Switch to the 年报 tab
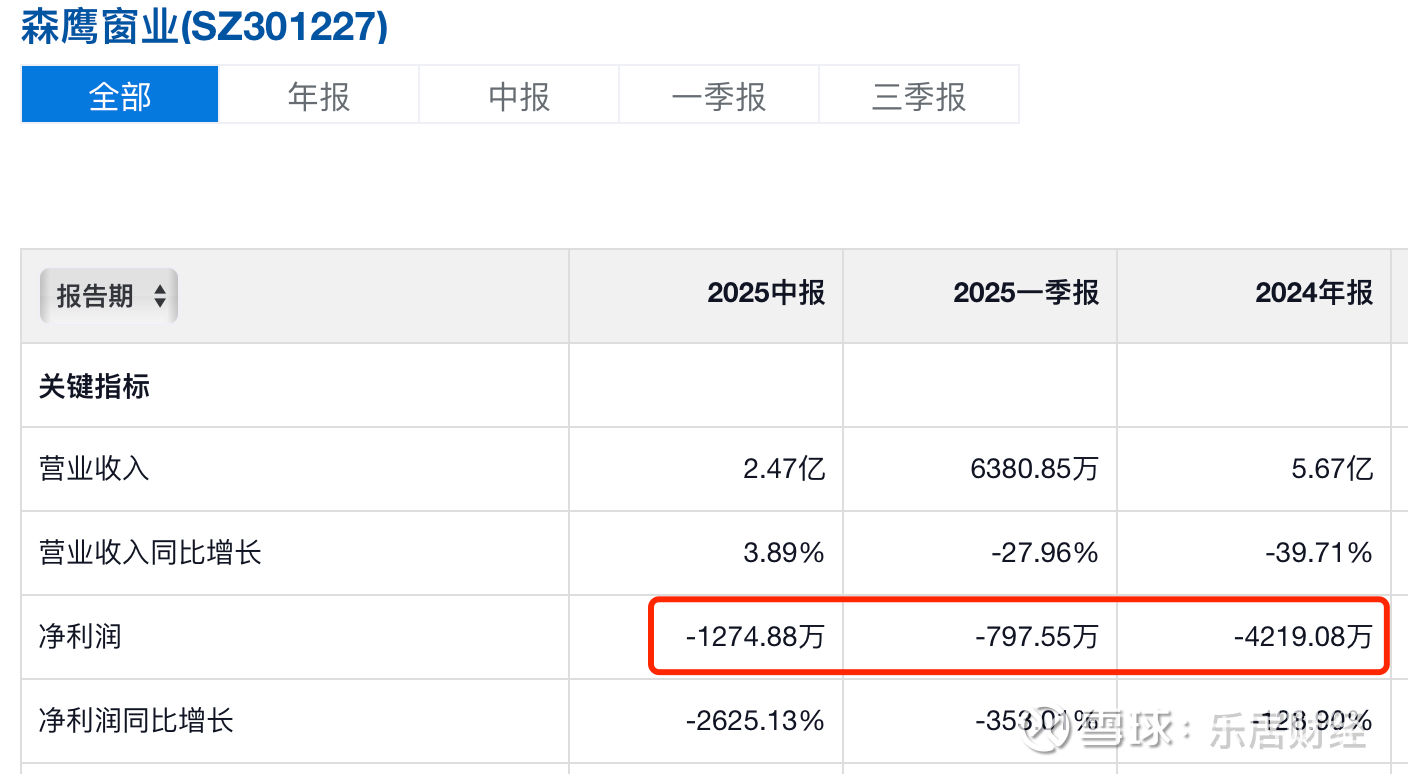The image size is (1408, 774). pyautogui.click(x=319, y=96)
